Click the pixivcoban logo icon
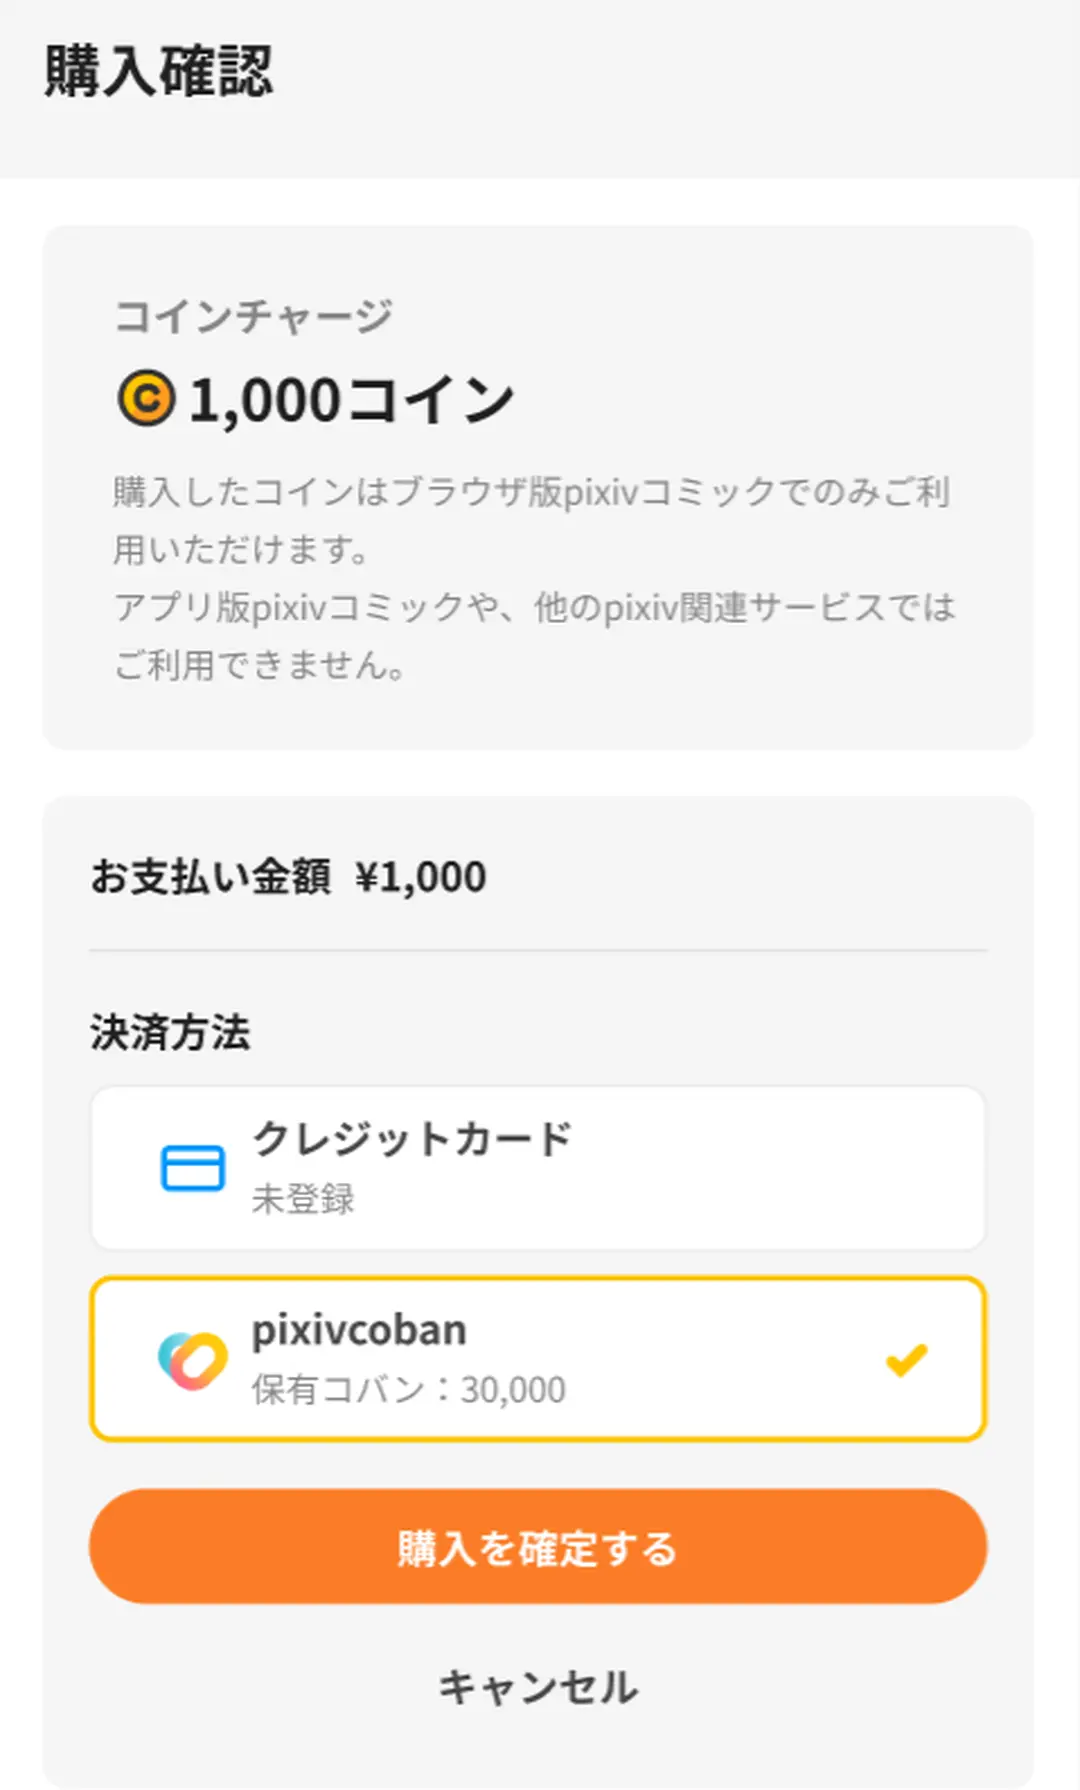1080x1790 pixels. tap(192, 1360)
